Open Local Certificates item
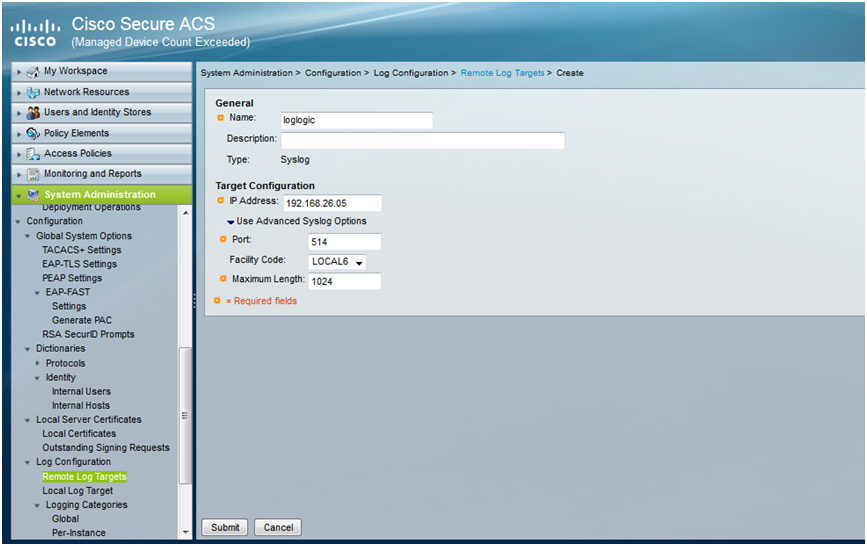867x546 pixels. [x=79, y=434]
